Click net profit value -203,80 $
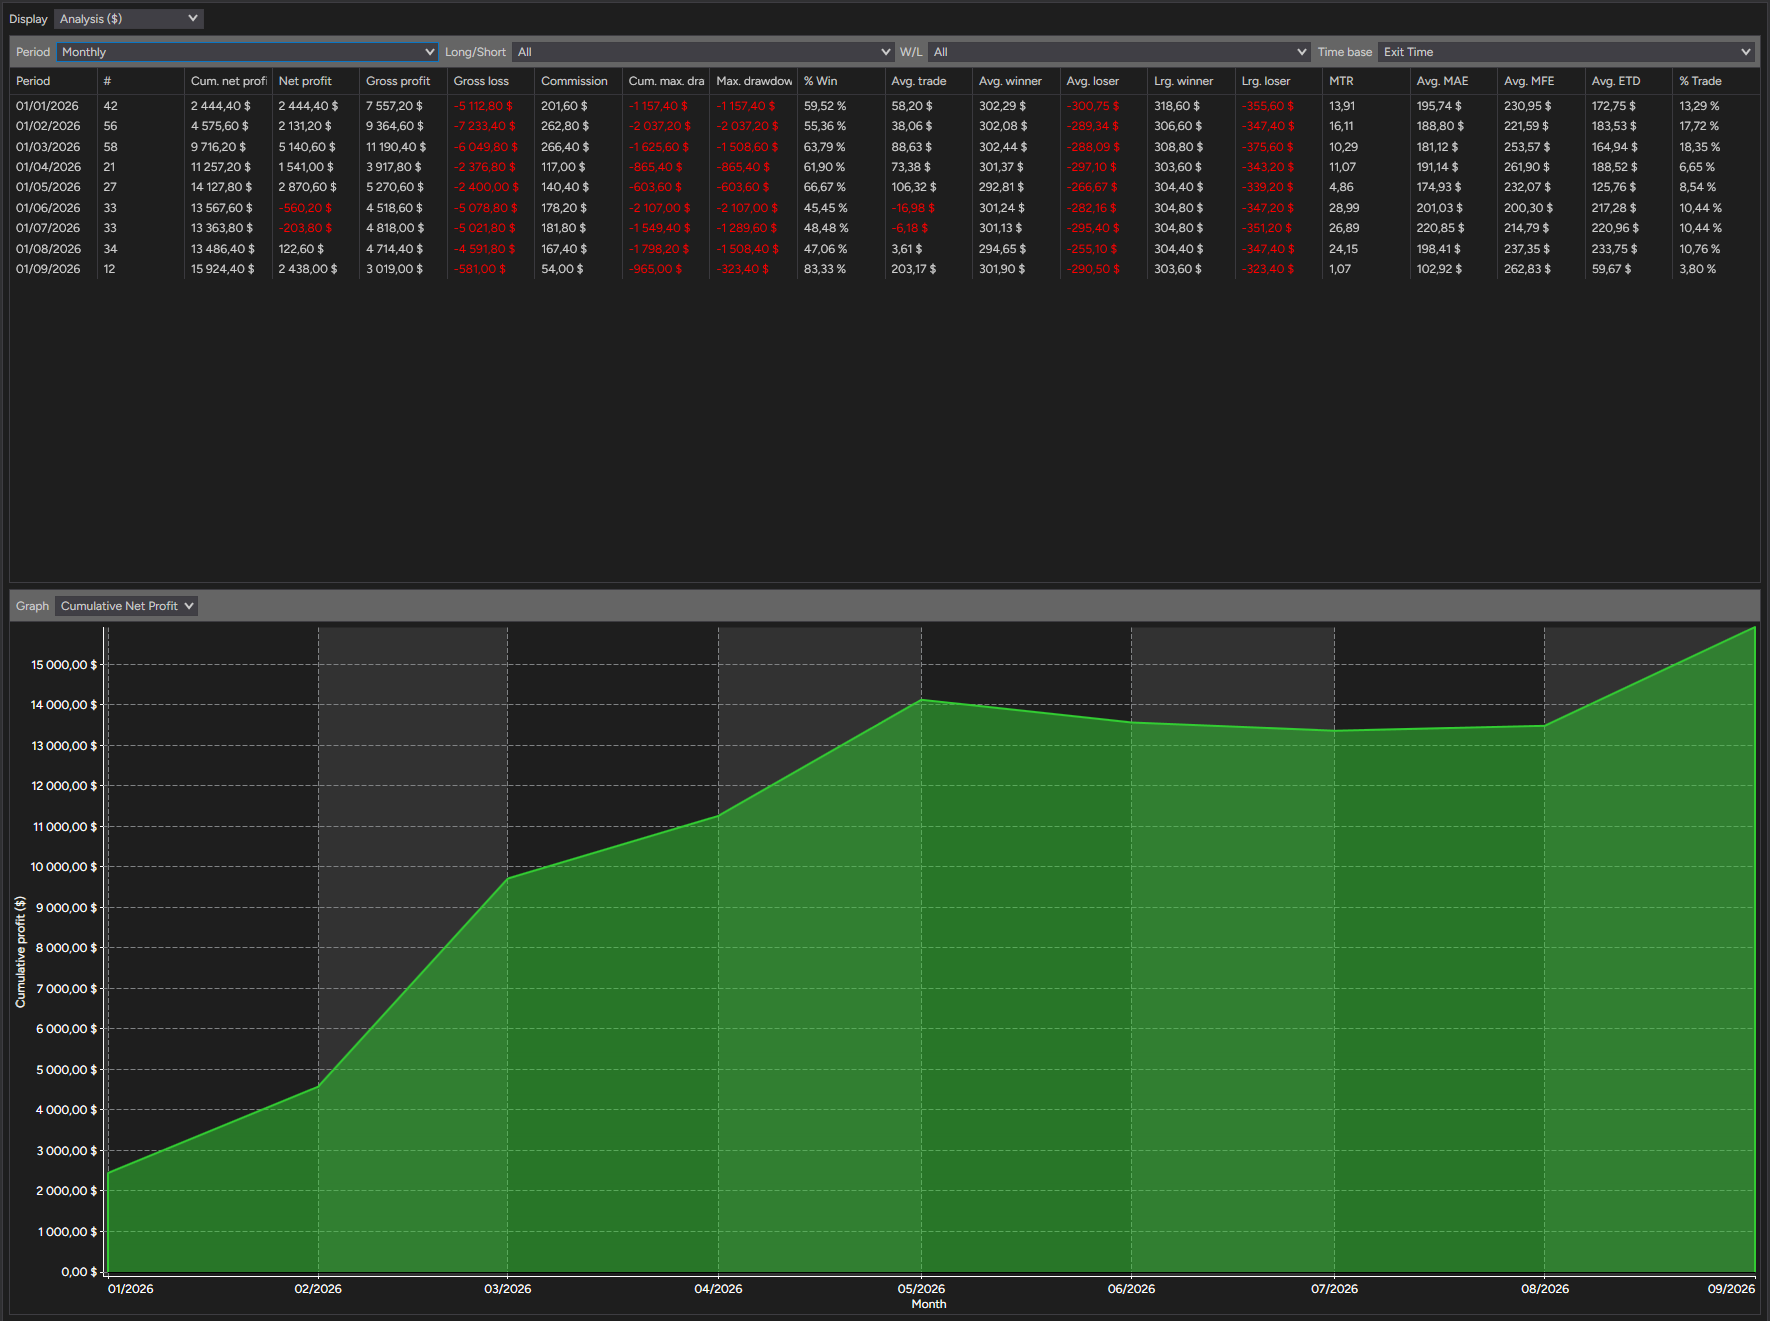1770x1321 pixels. (x=305, y=228)
